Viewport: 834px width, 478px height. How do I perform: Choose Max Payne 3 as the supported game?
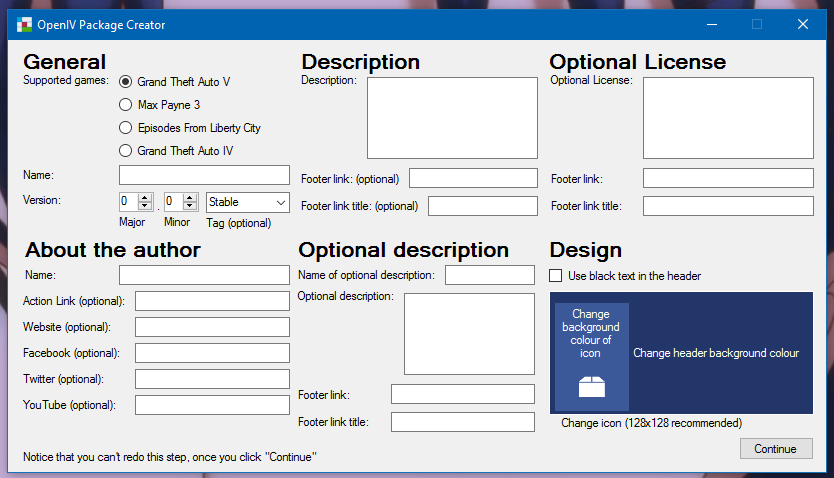click(126, 105)
